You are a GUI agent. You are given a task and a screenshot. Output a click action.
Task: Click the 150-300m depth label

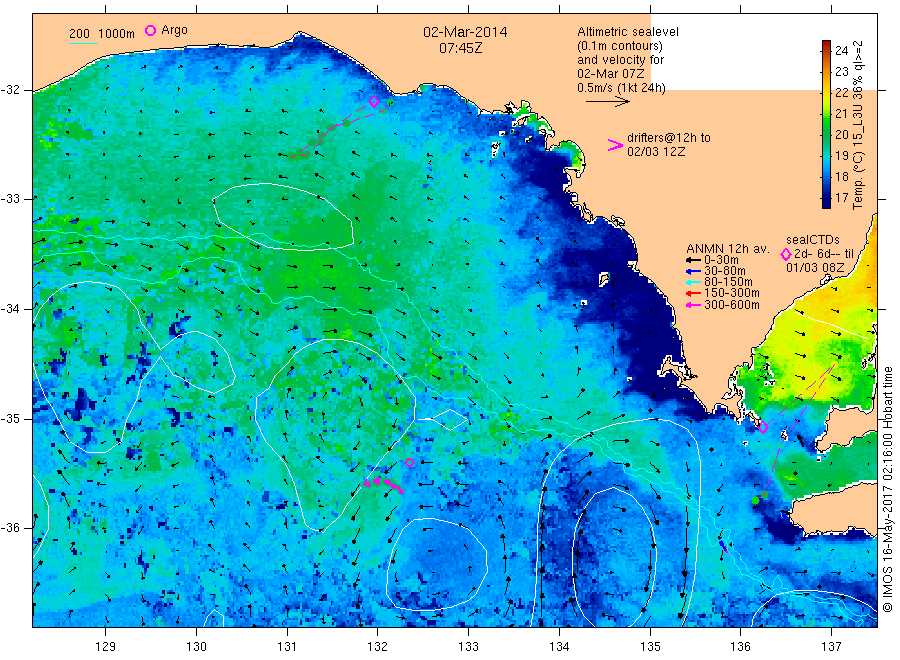pyautogui.click(x=731, y=293)
